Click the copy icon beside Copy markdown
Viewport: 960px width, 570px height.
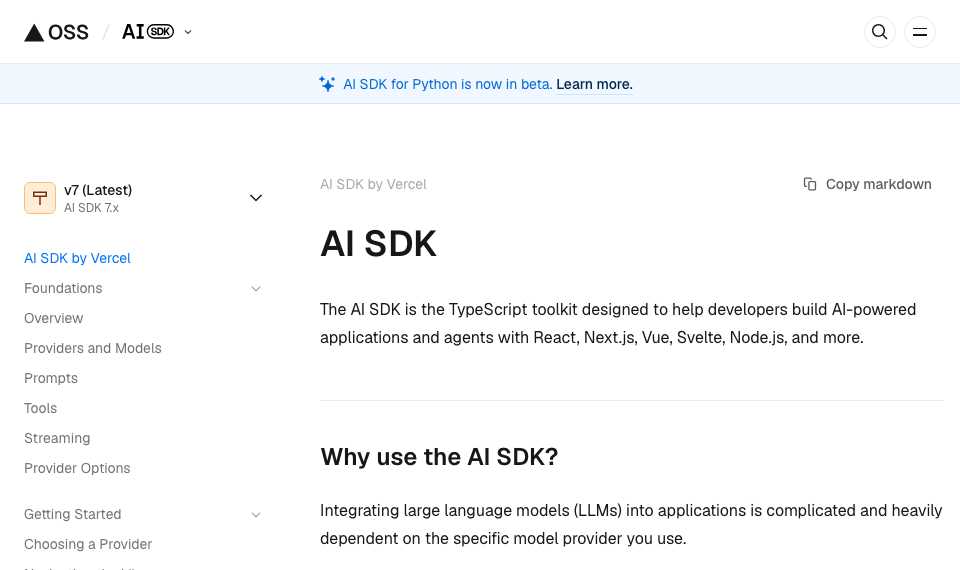coord(810,184)
